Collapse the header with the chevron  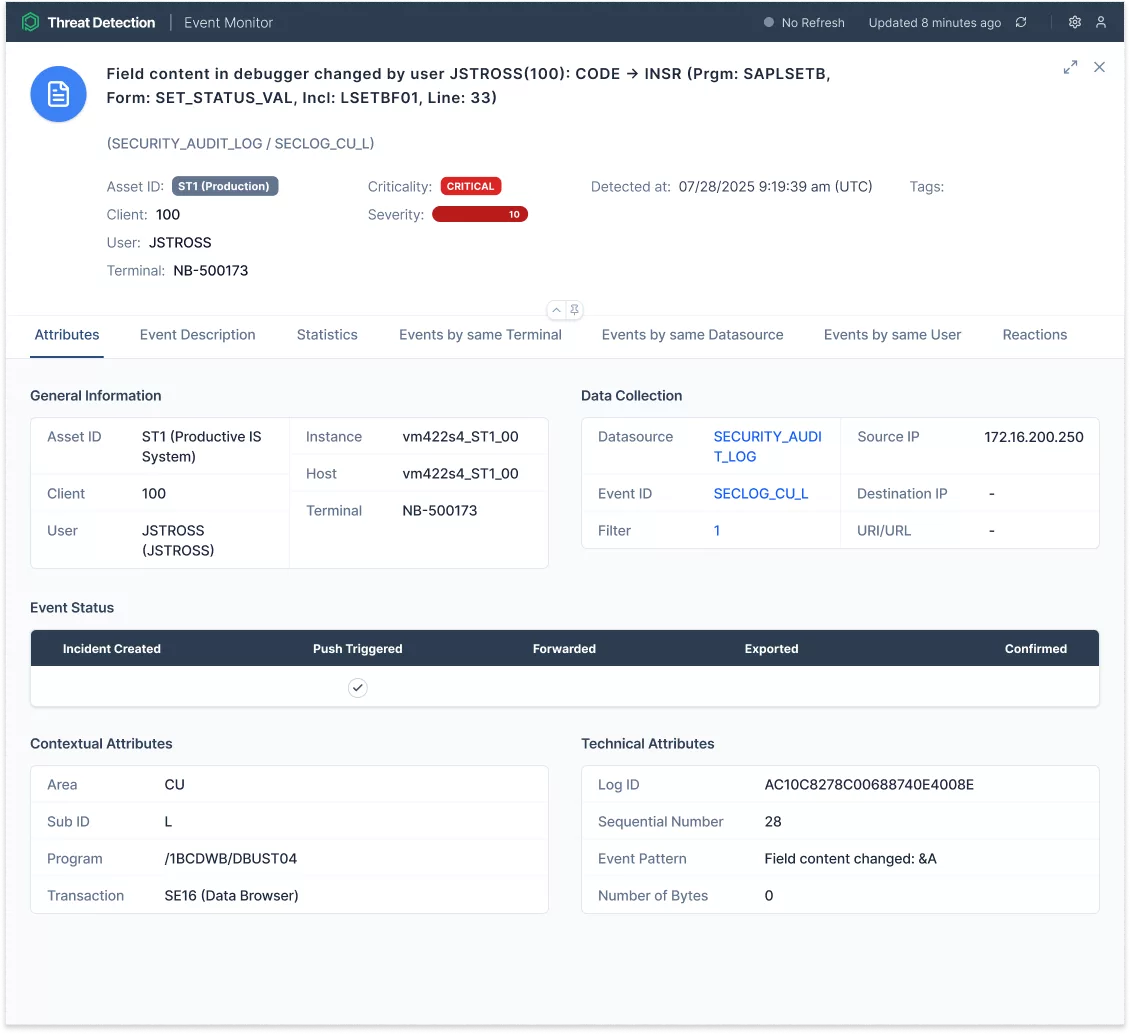click(555, 309)
